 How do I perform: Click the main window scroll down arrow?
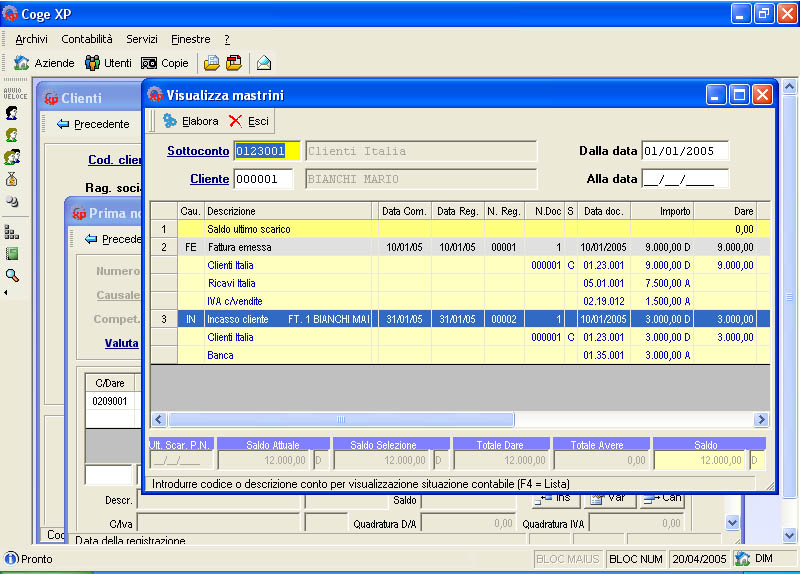pyautogui.click(x=789, y=535)
